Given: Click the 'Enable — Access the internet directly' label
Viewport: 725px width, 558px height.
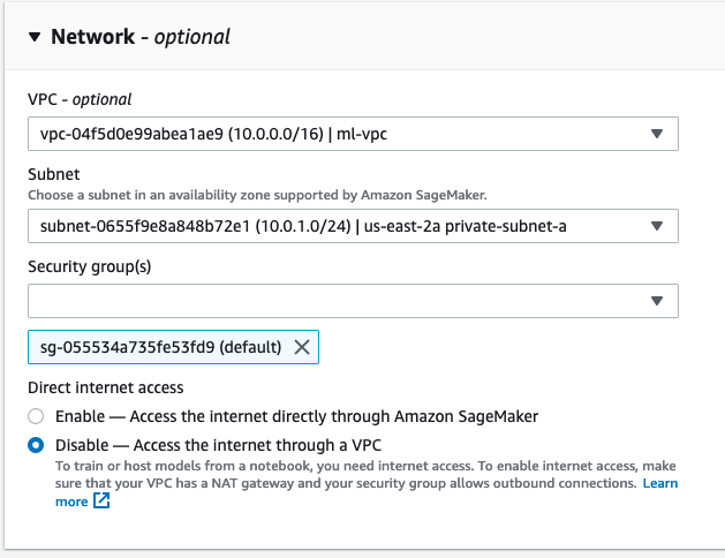Looking at the screenshot, I should [x=297, y=416].
